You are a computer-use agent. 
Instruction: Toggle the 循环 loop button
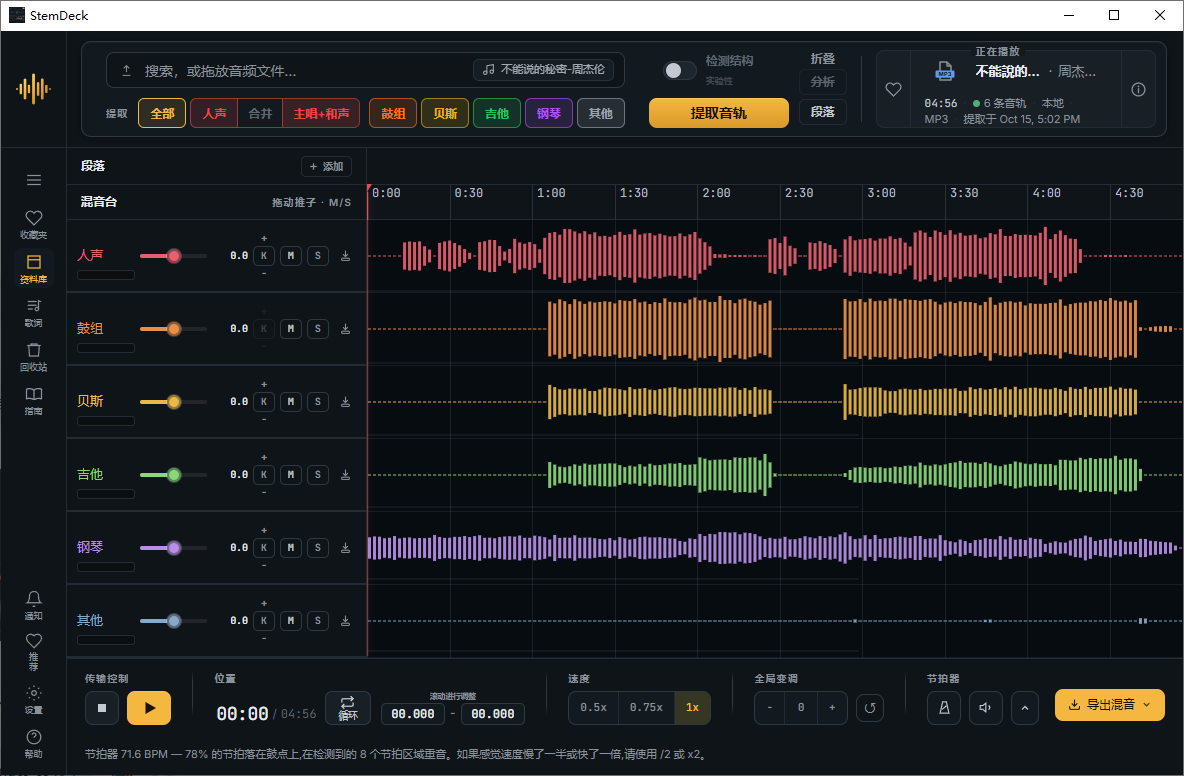(x=348, y=708)
